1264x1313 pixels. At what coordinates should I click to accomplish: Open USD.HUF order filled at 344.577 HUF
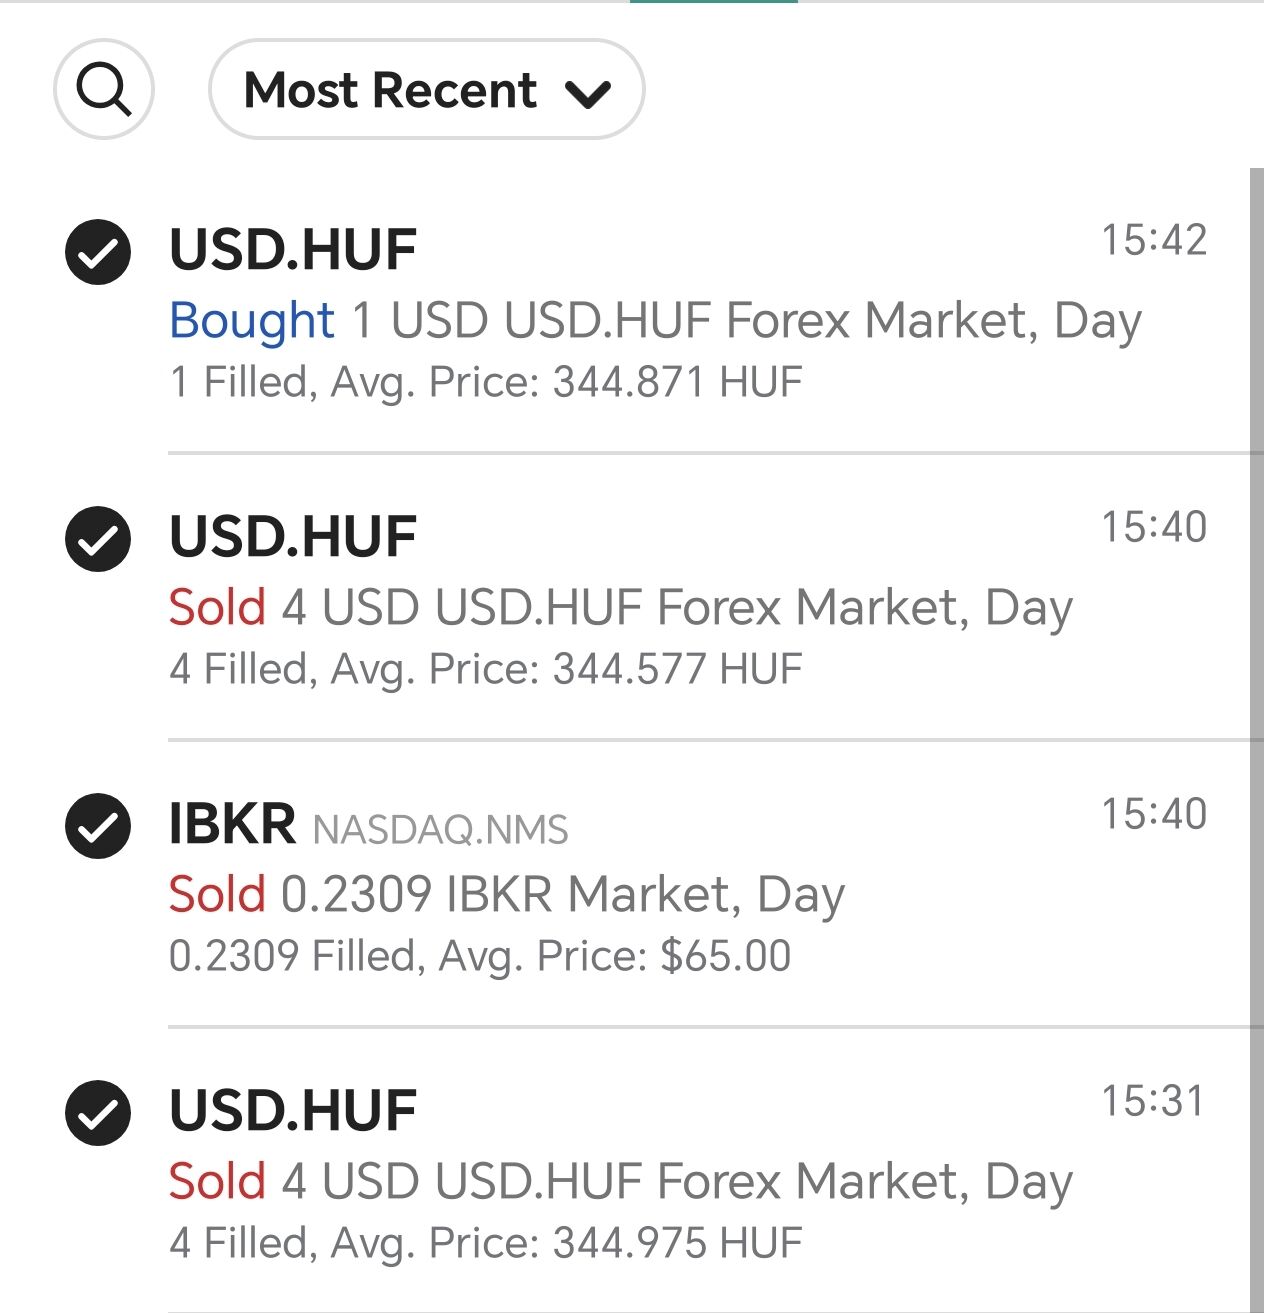pyautogui.click(x=640, y=597)
